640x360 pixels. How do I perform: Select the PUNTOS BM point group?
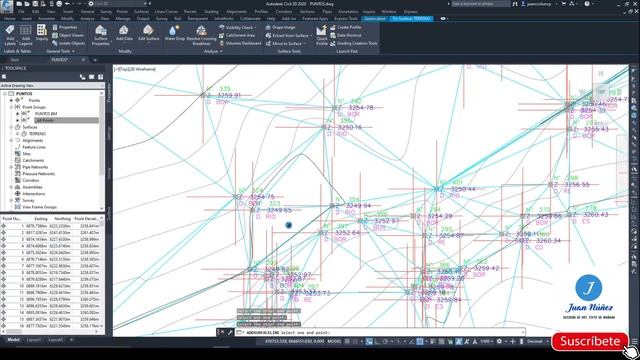click(46, 114)
